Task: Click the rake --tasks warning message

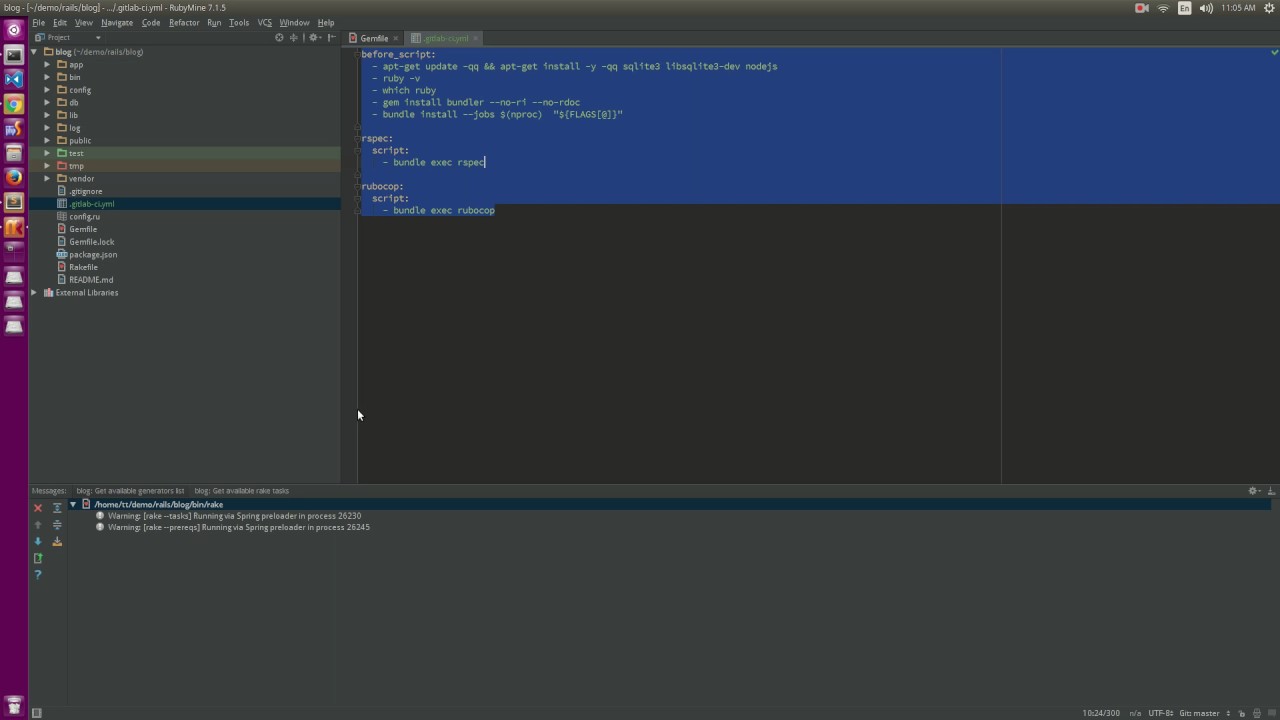Action: (234, 516)
